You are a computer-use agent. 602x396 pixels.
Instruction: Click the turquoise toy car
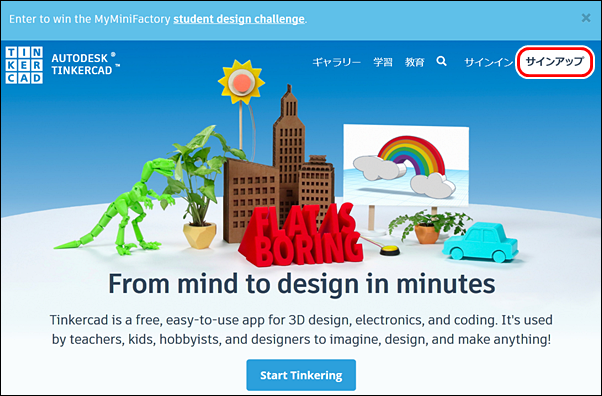tap(480, 242)
